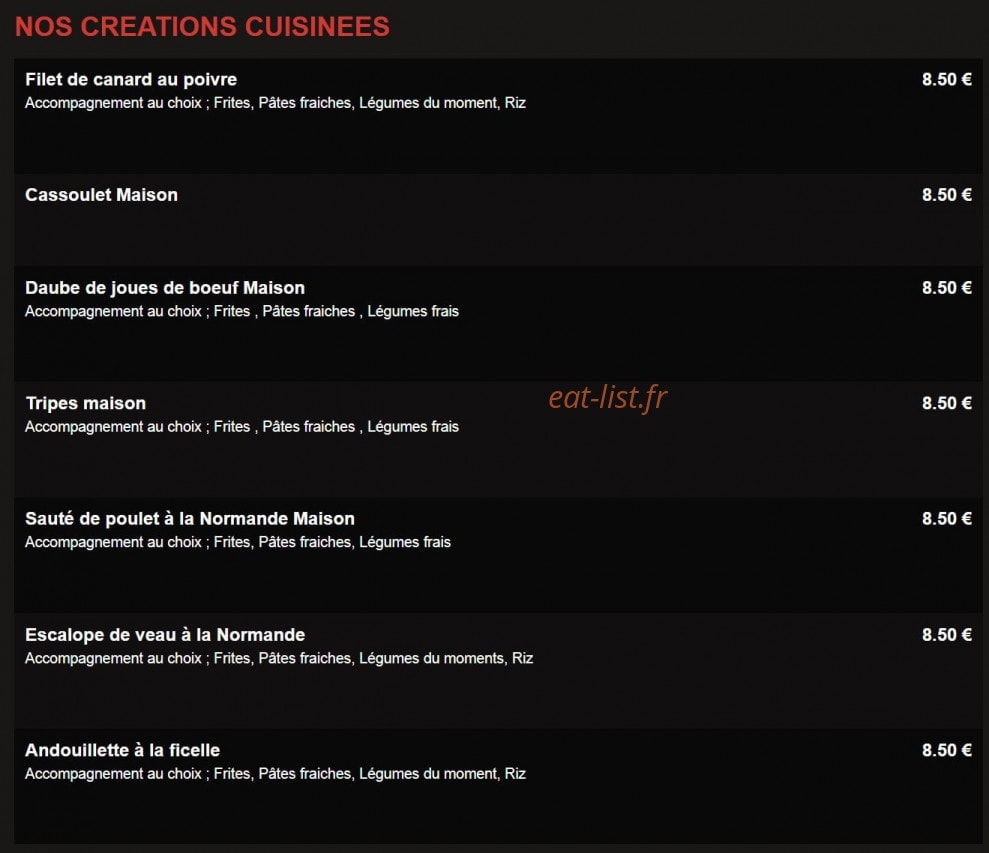Click the Tripes maison accompaniment text

click(x=242, y=427)
